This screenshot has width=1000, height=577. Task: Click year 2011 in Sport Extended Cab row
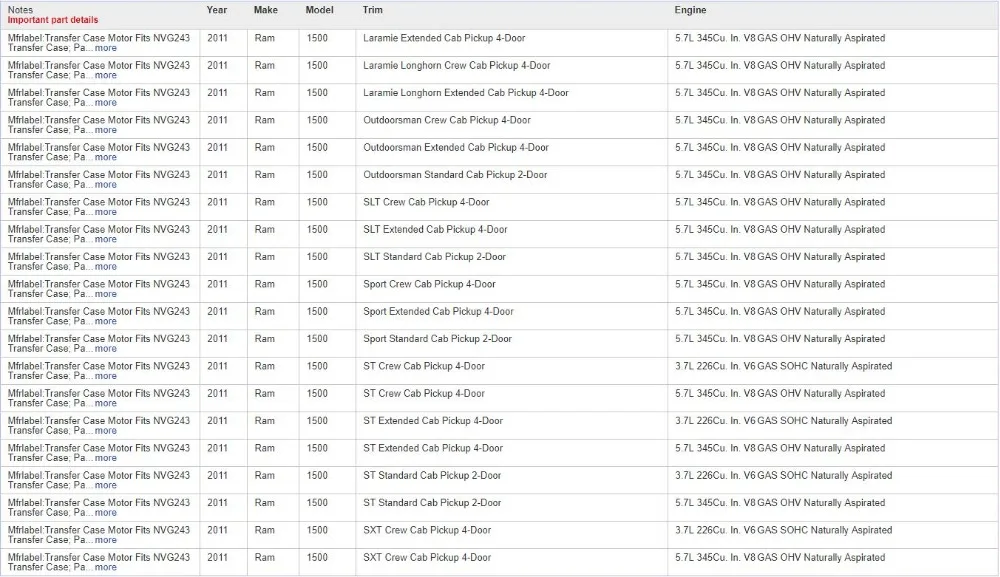(x=217, y=312)
